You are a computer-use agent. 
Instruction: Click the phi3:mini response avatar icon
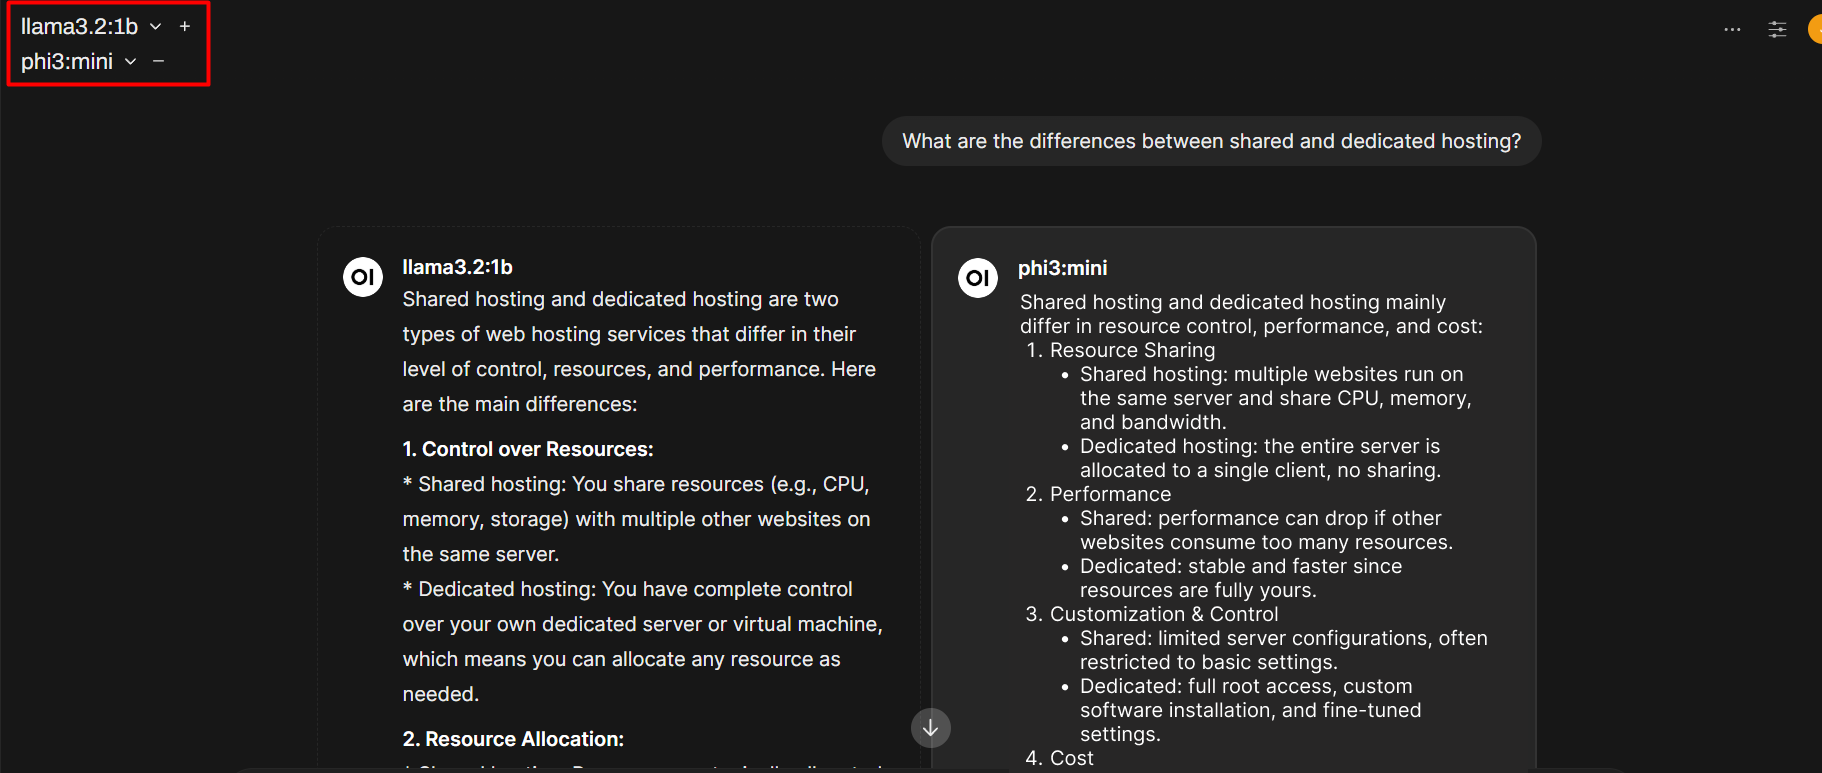pos(978,278)
